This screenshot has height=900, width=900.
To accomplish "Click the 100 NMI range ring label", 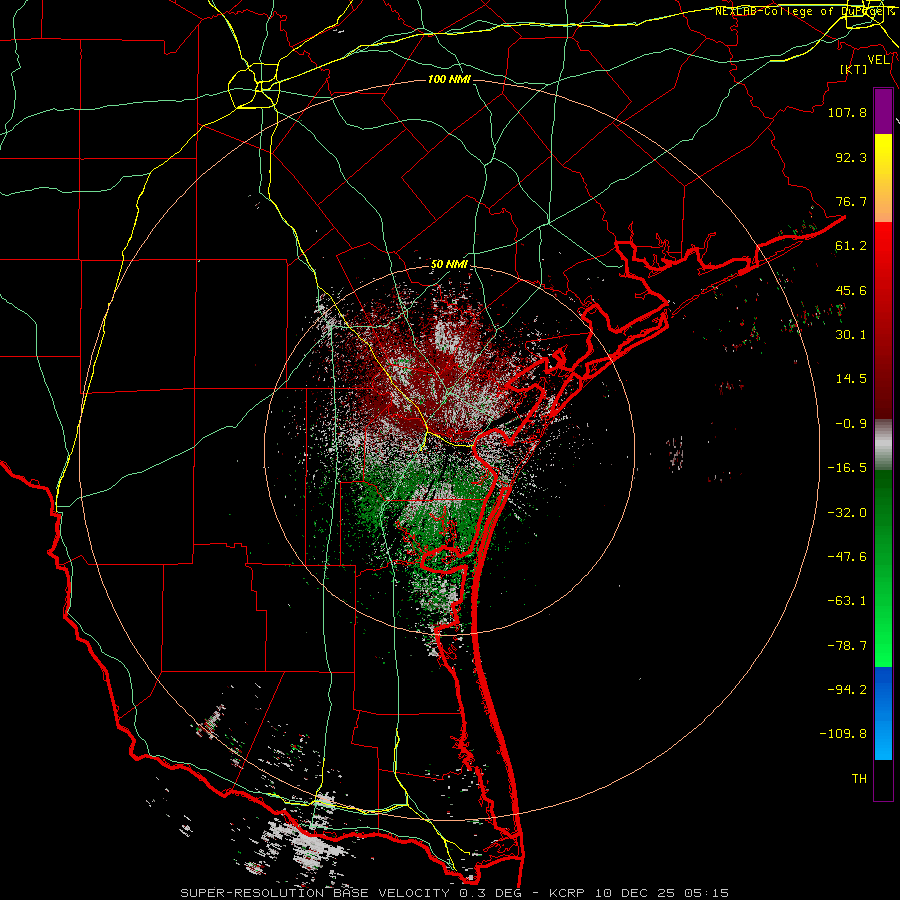I will point(449,79).
